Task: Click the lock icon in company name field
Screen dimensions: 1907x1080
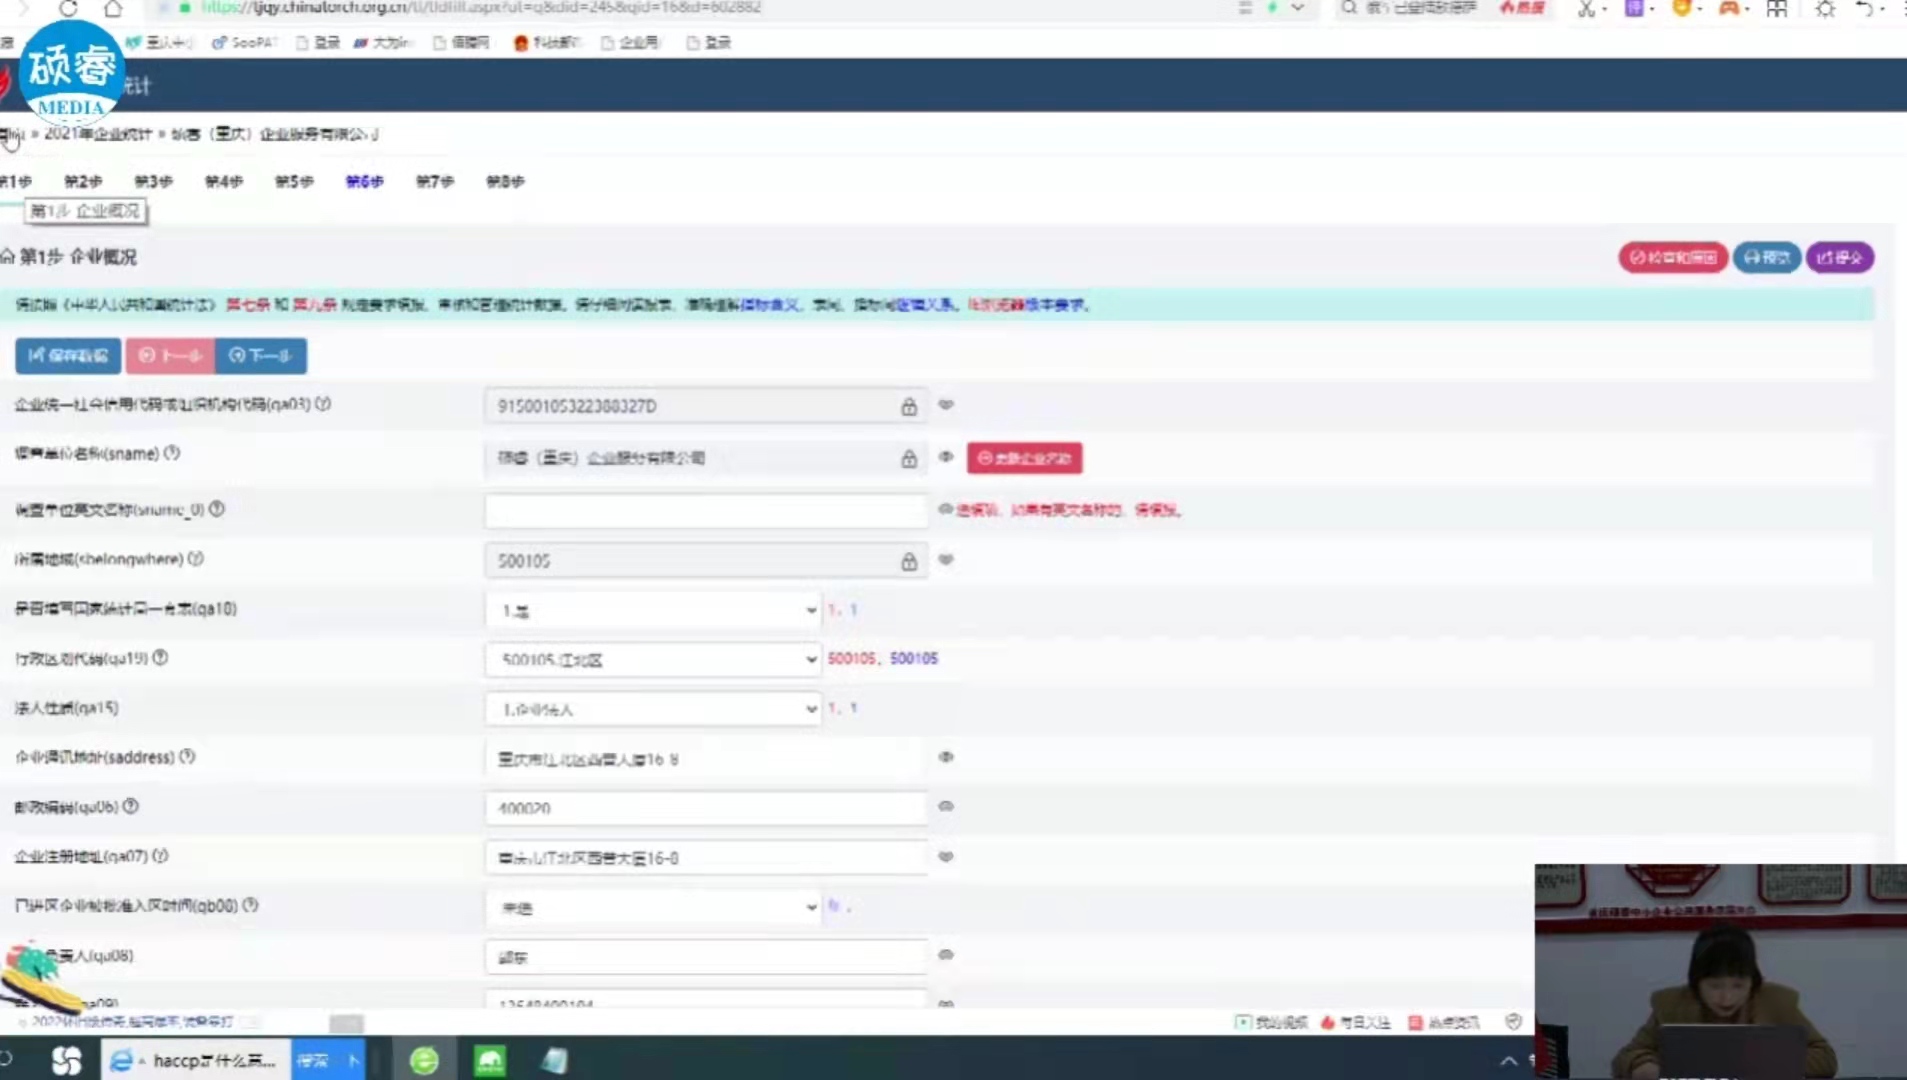Action: click(909, 458)
